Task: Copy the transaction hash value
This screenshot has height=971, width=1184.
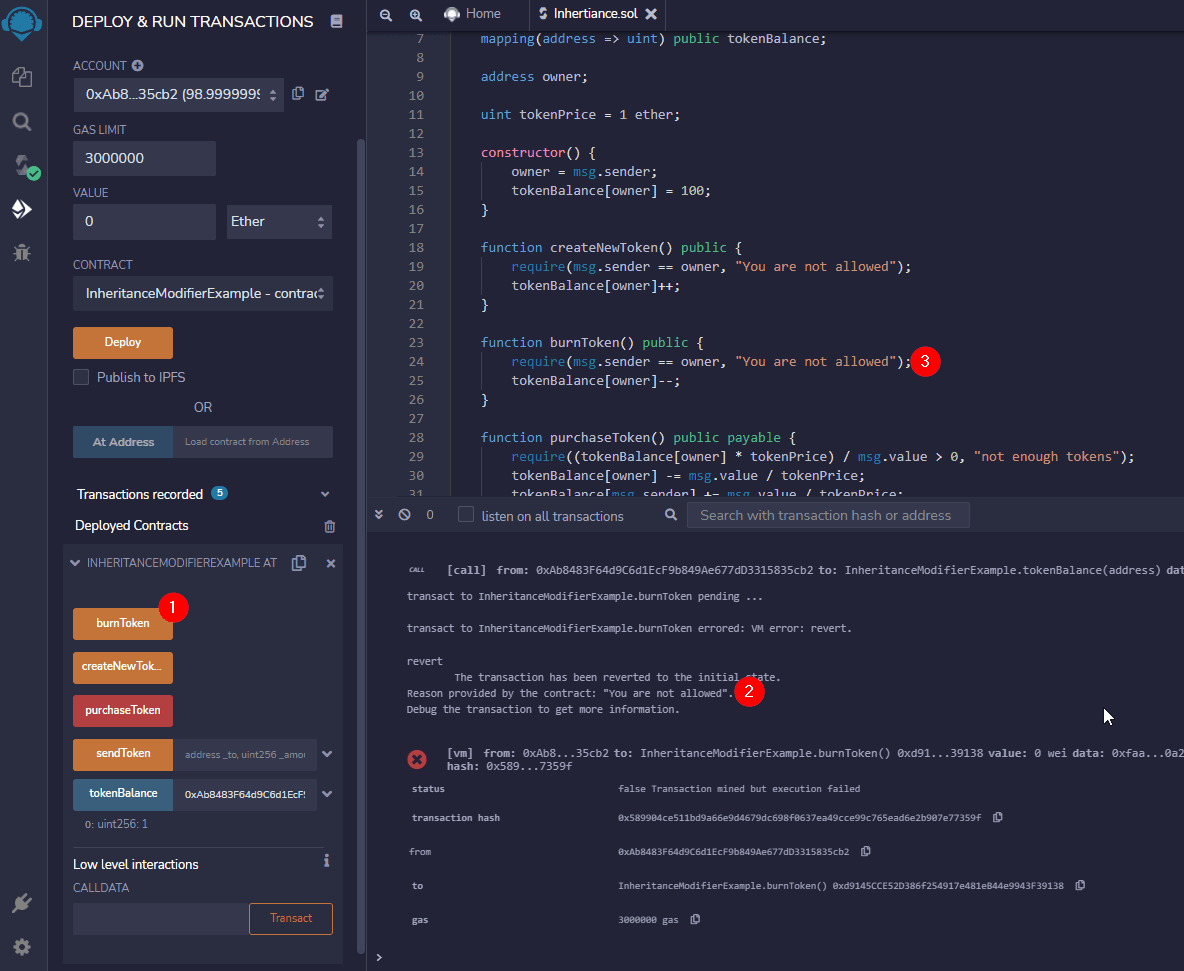Action: [x=997, y=818]
